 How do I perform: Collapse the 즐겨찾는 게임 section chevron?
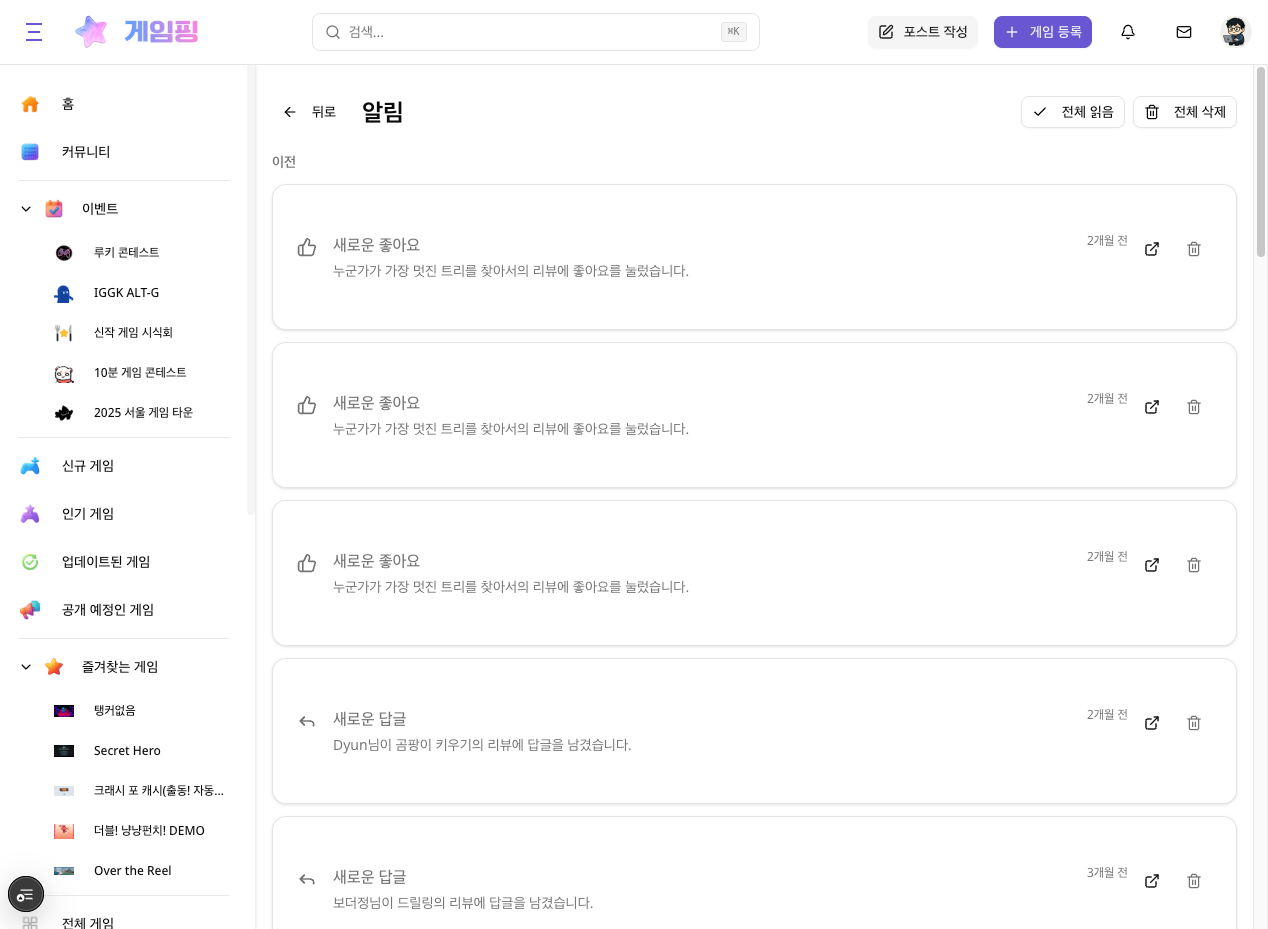25,667
